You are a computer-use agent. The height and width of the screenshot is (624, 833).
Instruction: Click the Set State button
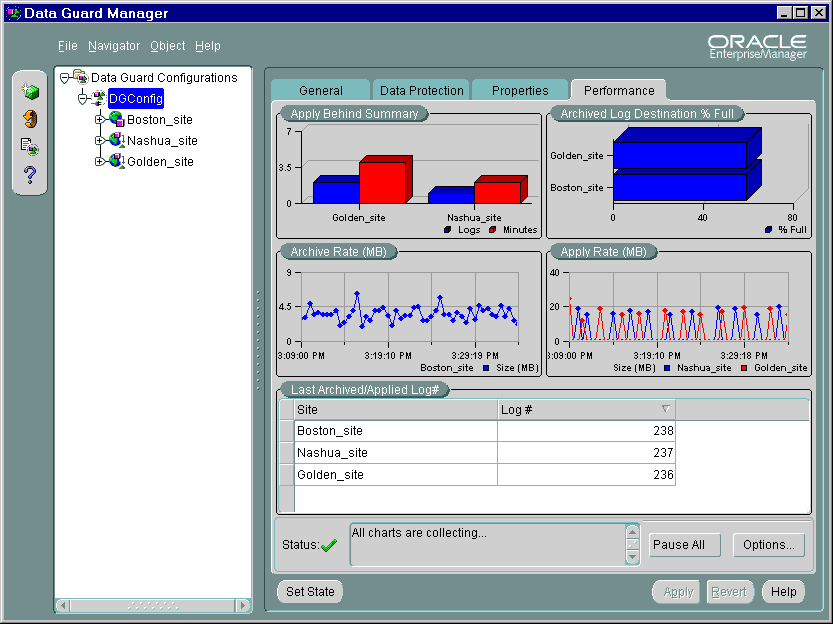tap(310, 591)
